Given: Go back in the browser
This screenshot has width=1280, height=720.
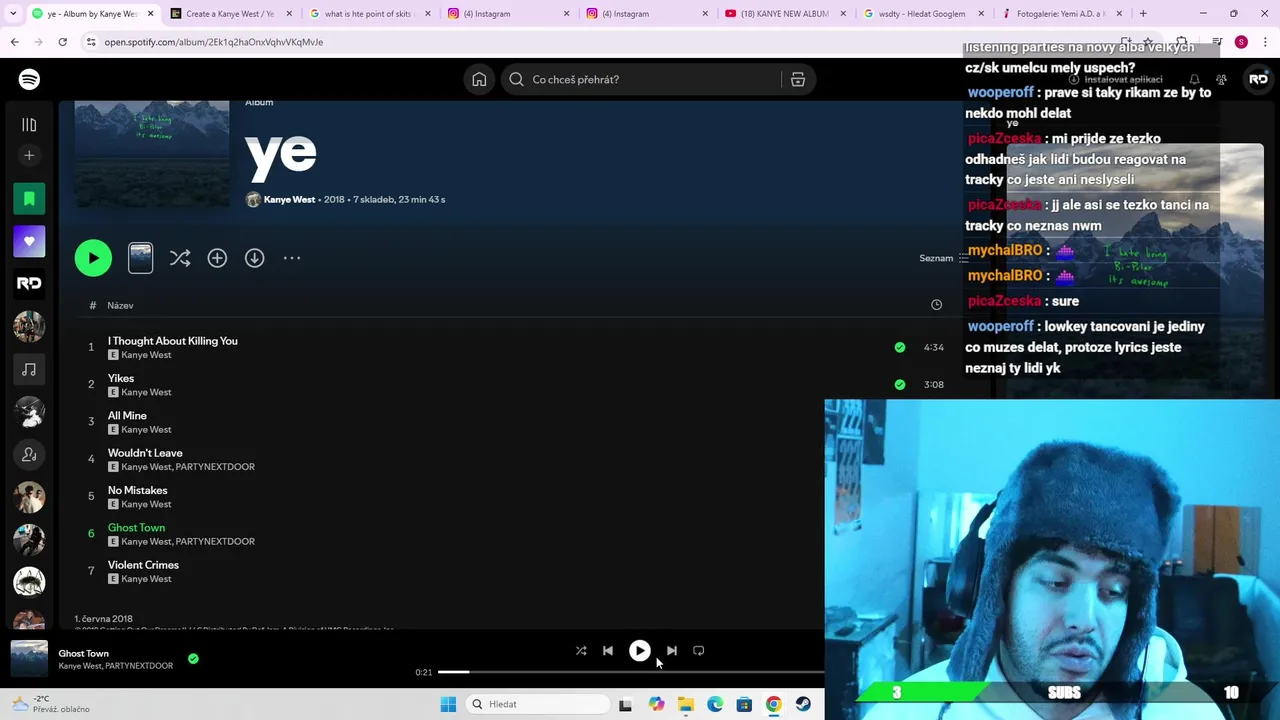Looking at the screenshot, I should click(x=14, y=42).
